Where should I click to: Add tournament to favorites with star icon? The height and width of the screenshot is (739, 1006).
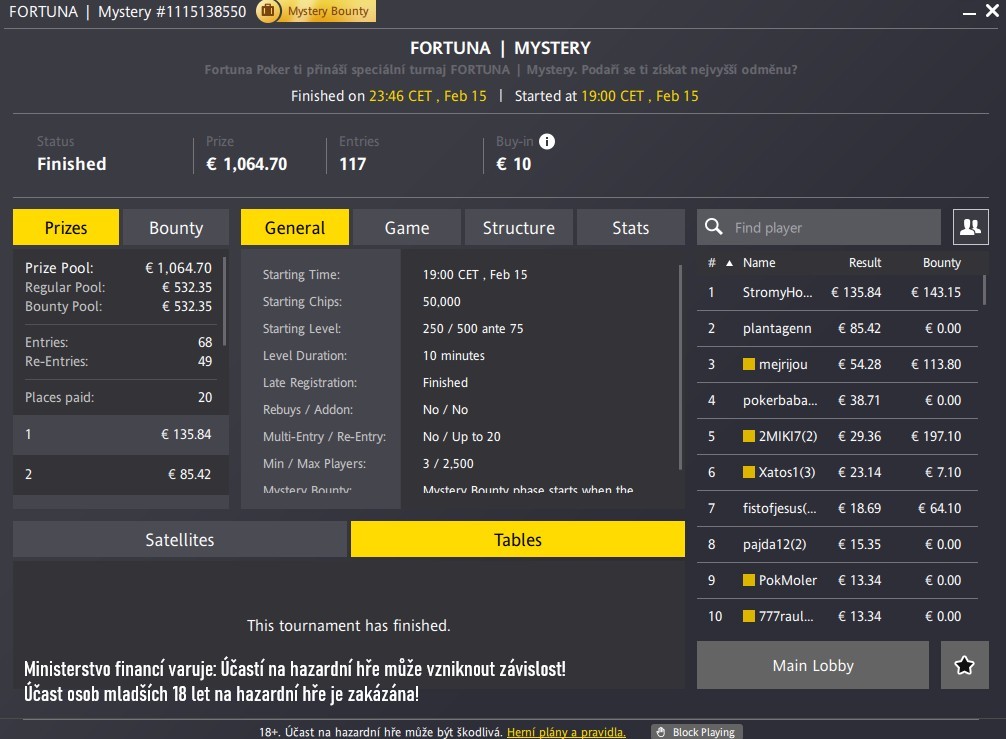[964, 665]
